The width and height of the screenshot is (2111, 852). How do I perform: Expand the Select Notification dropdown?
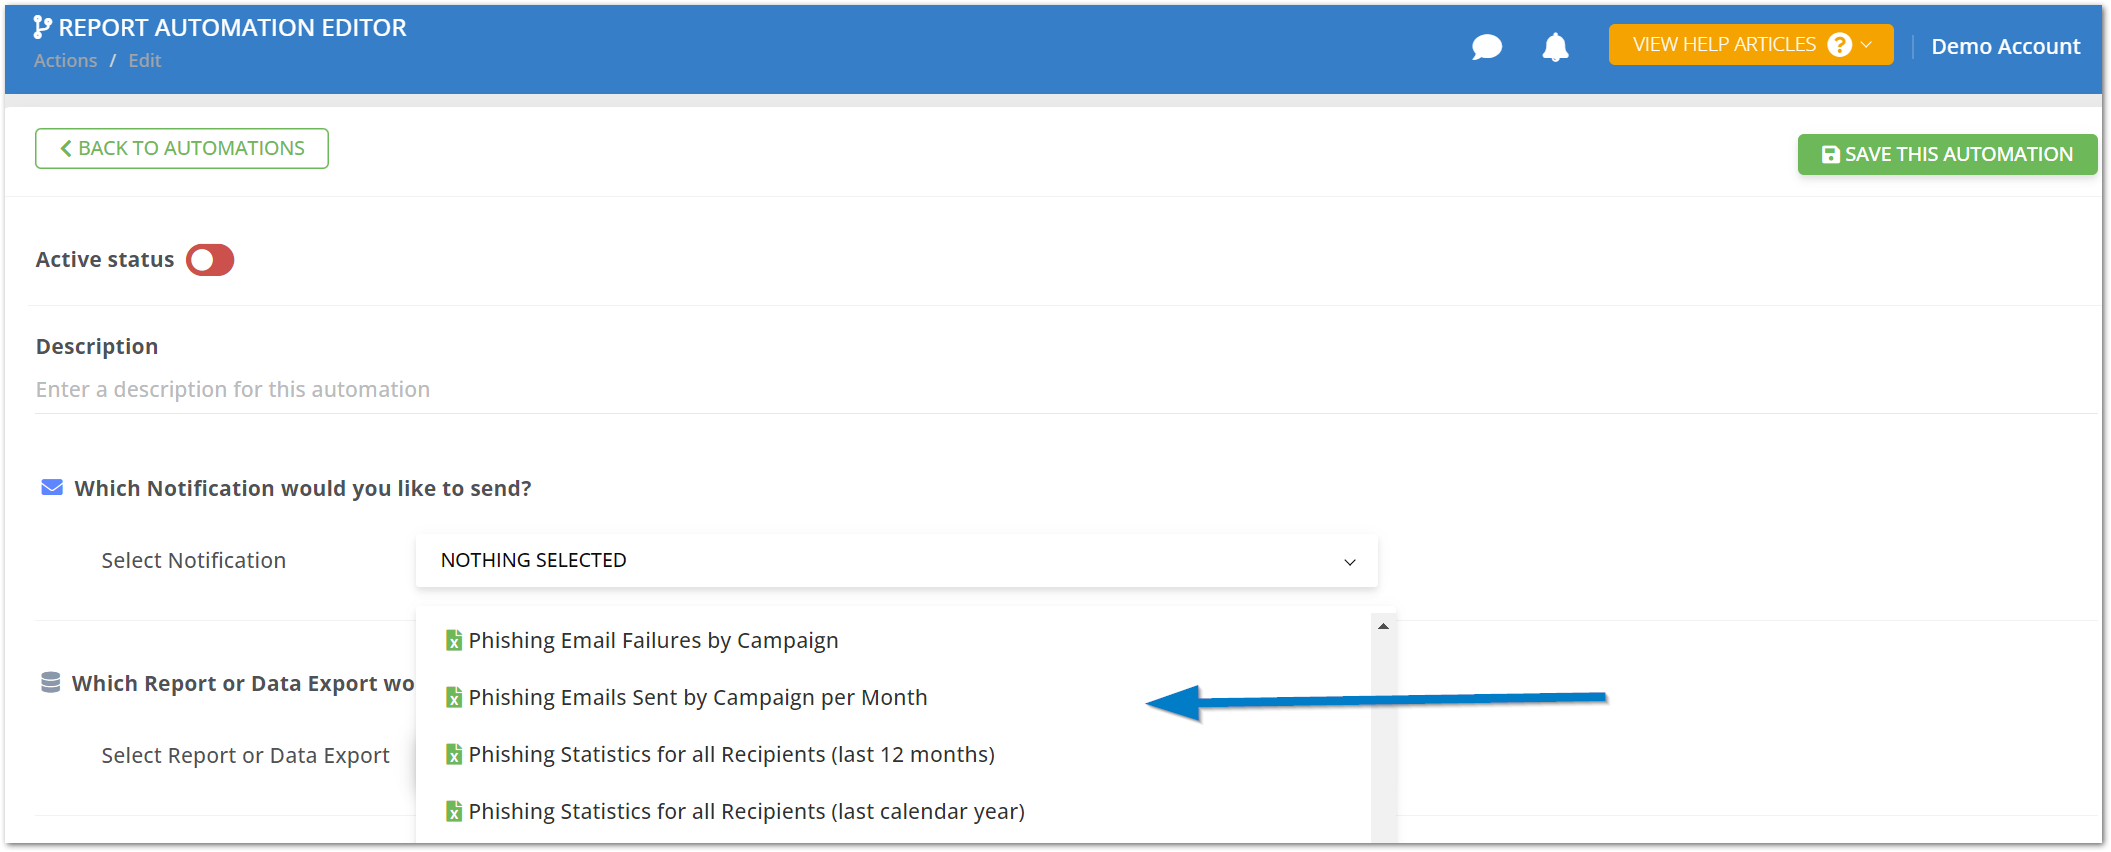point(897,560)
